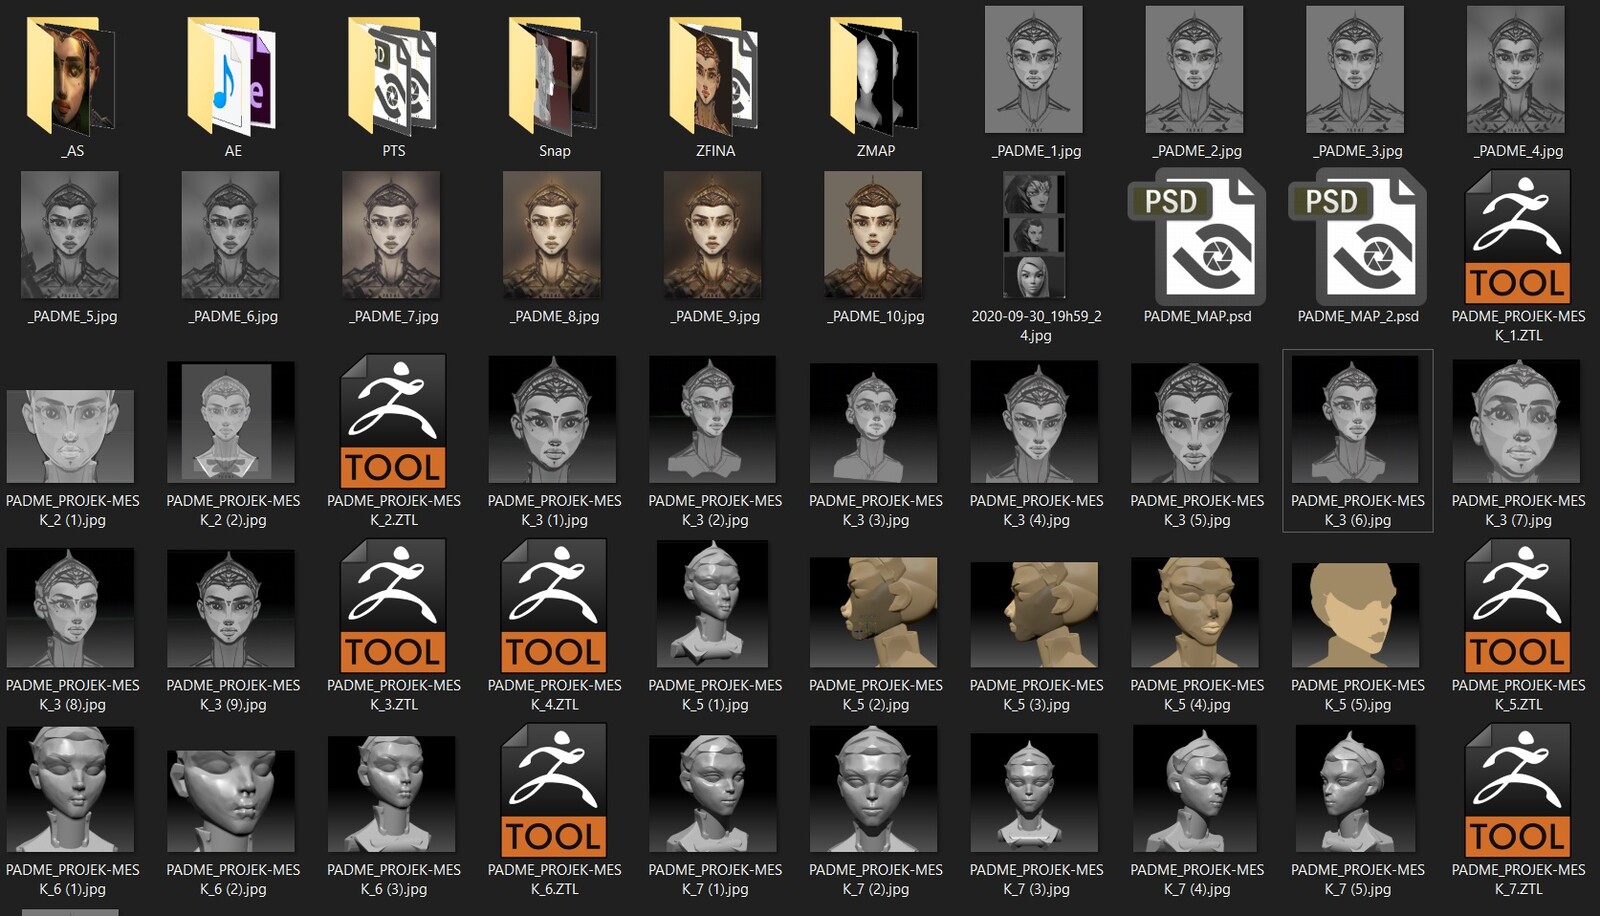Select the PADME_MAP_2.psd file icon
Viewport: 1600px width, 916px height.
[1358, 237]
